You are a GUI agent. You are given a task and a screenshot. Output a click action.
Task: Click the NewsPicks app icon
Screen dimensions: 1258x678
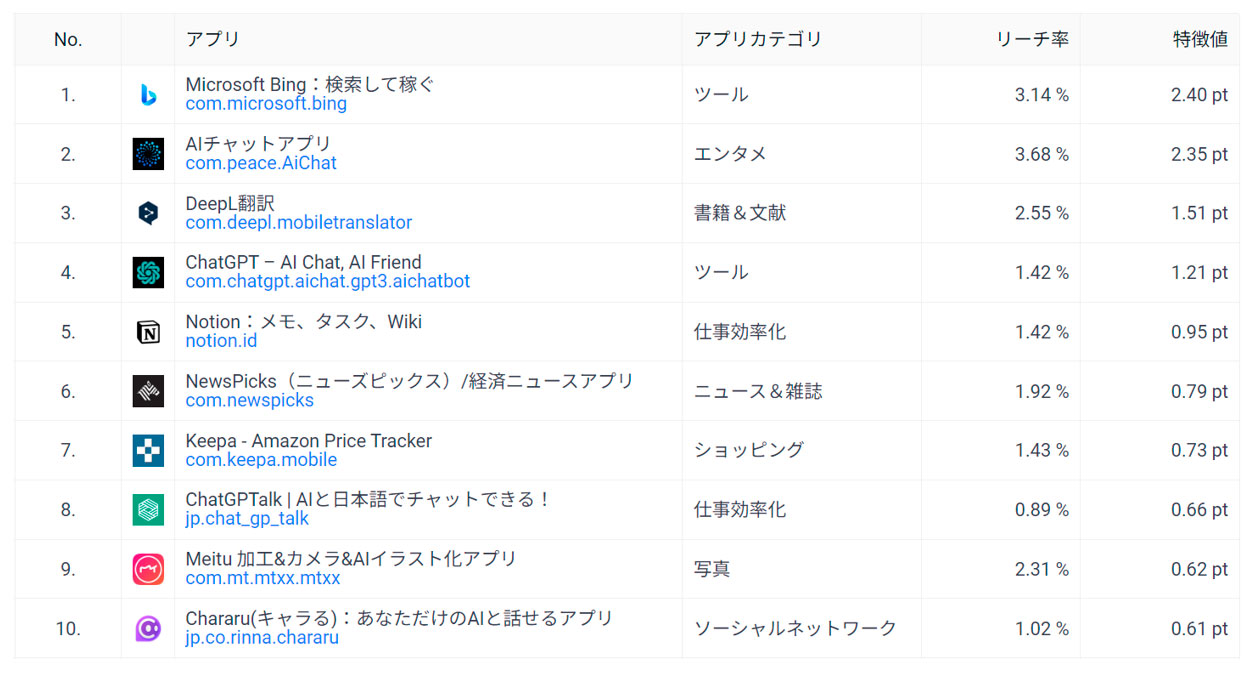[x=148, y=391]
